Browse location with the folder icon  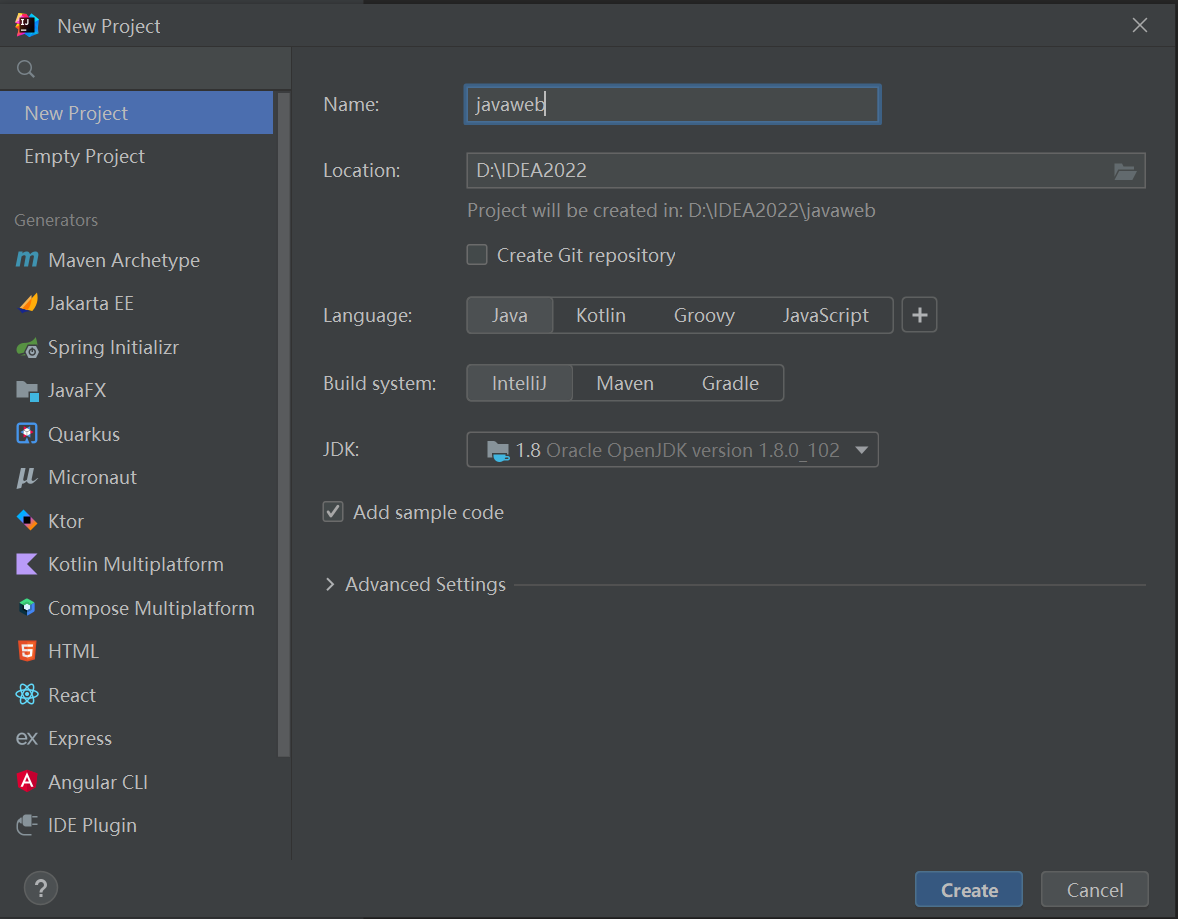(x=1124, y=171)
